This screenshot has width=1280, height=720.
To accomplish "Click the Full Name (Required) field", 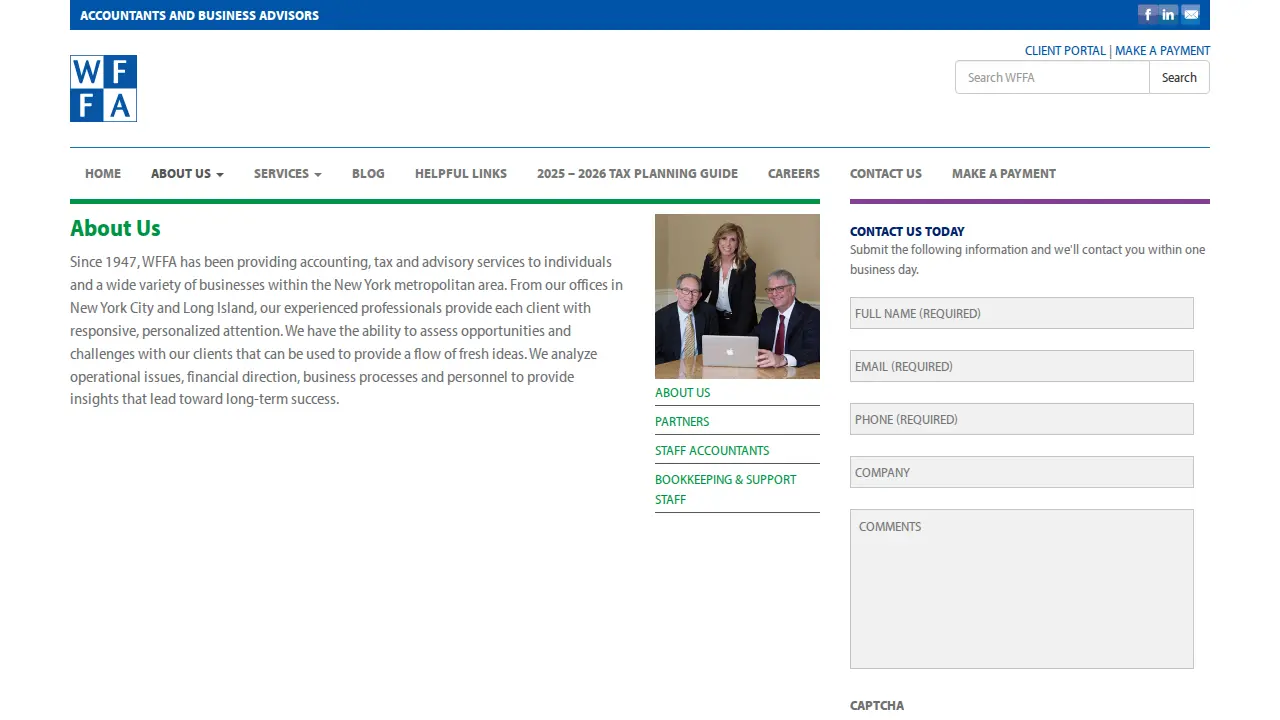I will 1022,313.
